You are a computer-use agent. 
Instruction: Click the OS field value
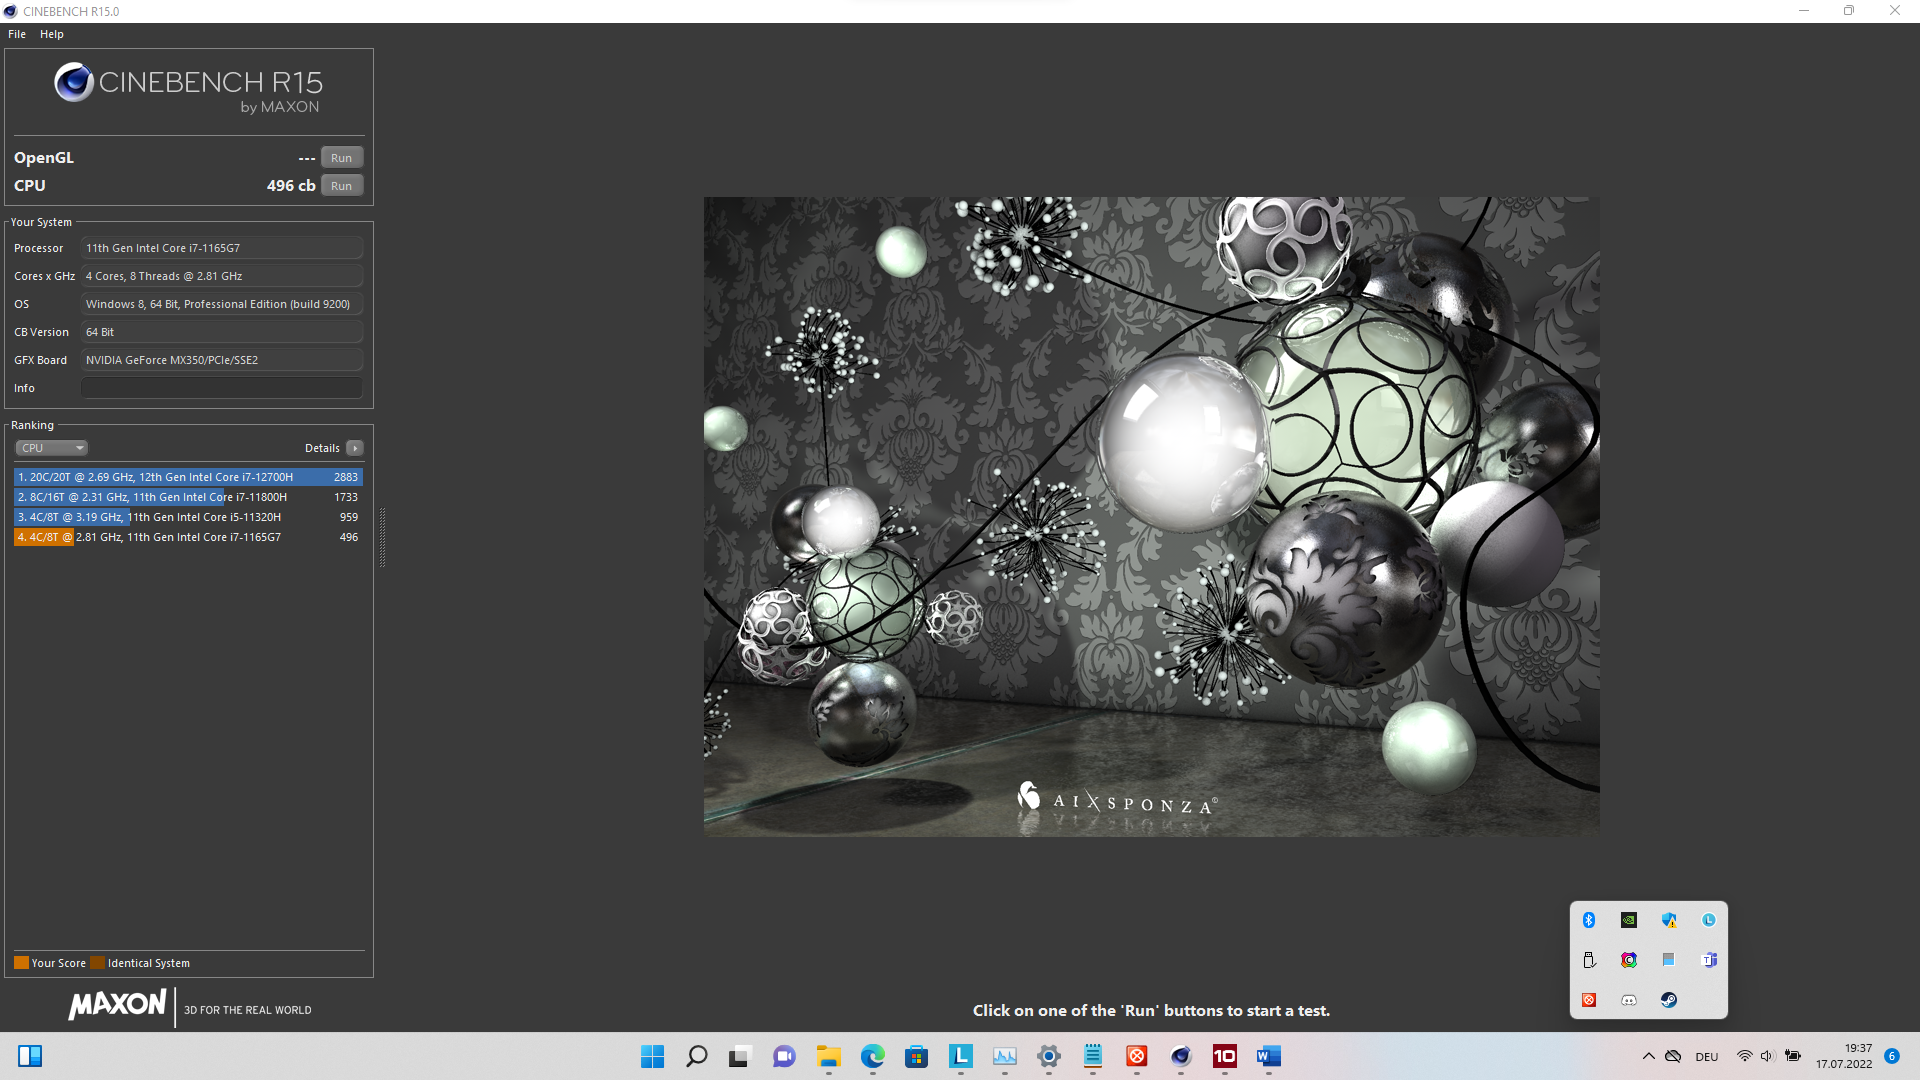pos(221,304)
